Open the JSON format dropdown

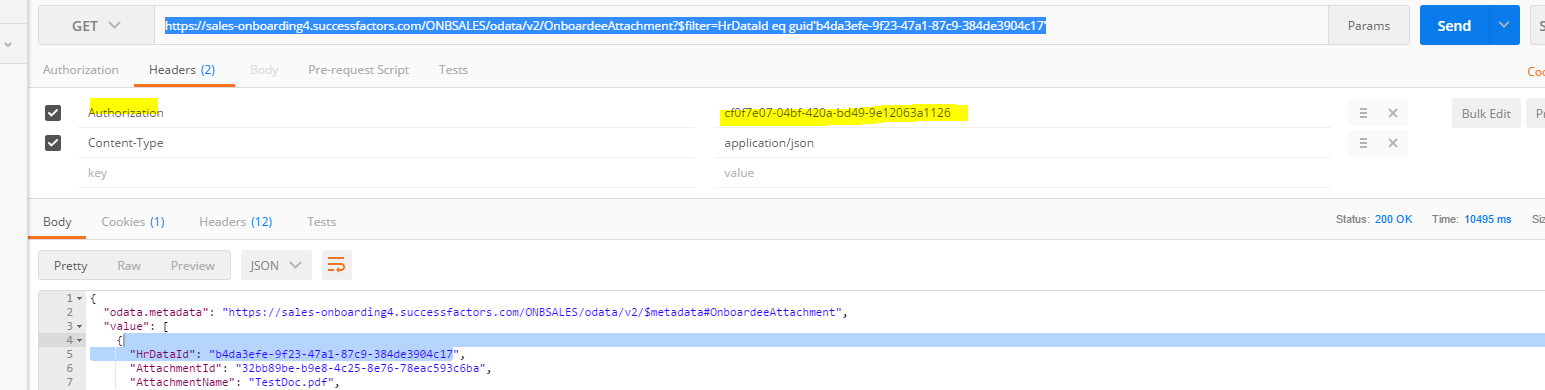tap(276, 265)
